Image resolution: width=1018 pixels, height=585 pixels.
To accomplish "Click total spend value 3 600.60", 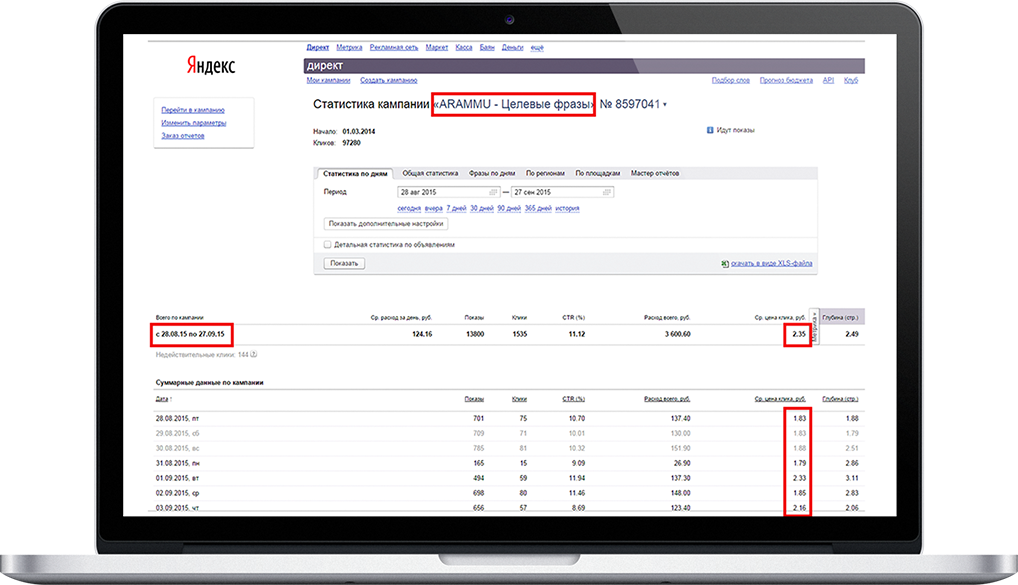I will pyautogui.click(x=677, y=334).
